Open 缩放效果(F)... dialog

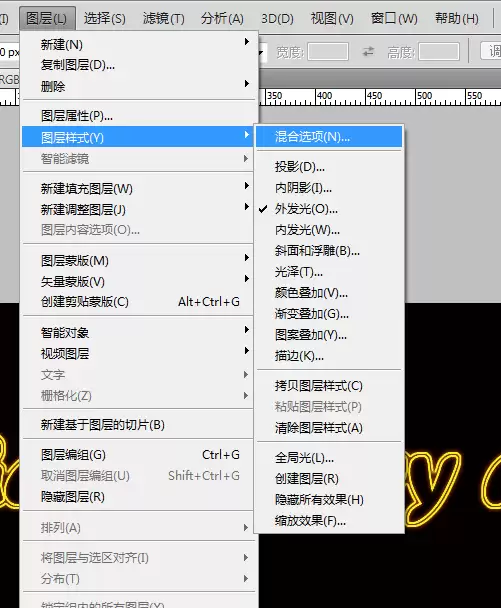329,521
